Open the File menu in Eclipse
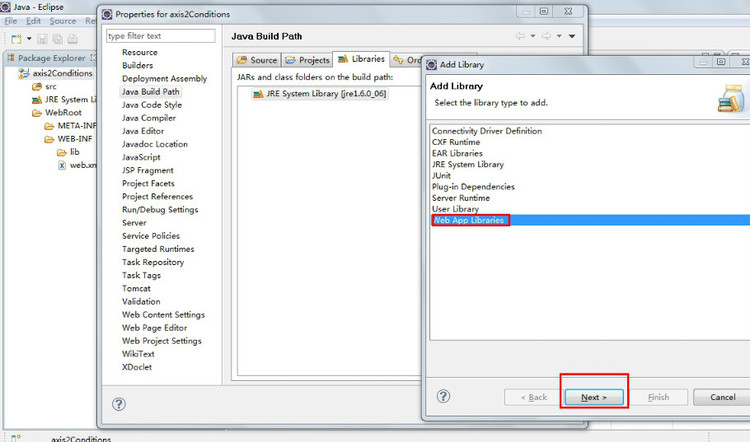The image size is (750, 442). (11, 21)
